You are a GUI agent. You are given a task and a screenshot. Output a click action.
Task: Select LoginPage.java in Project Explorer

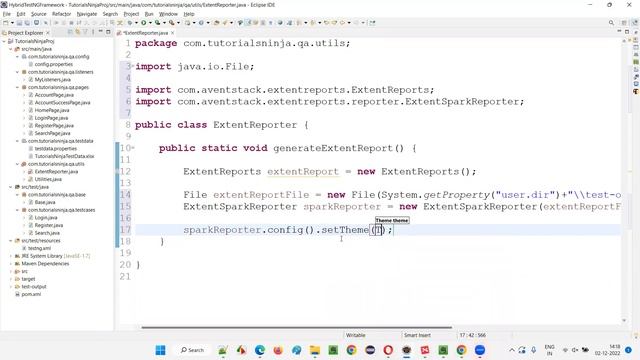(51, 118)
